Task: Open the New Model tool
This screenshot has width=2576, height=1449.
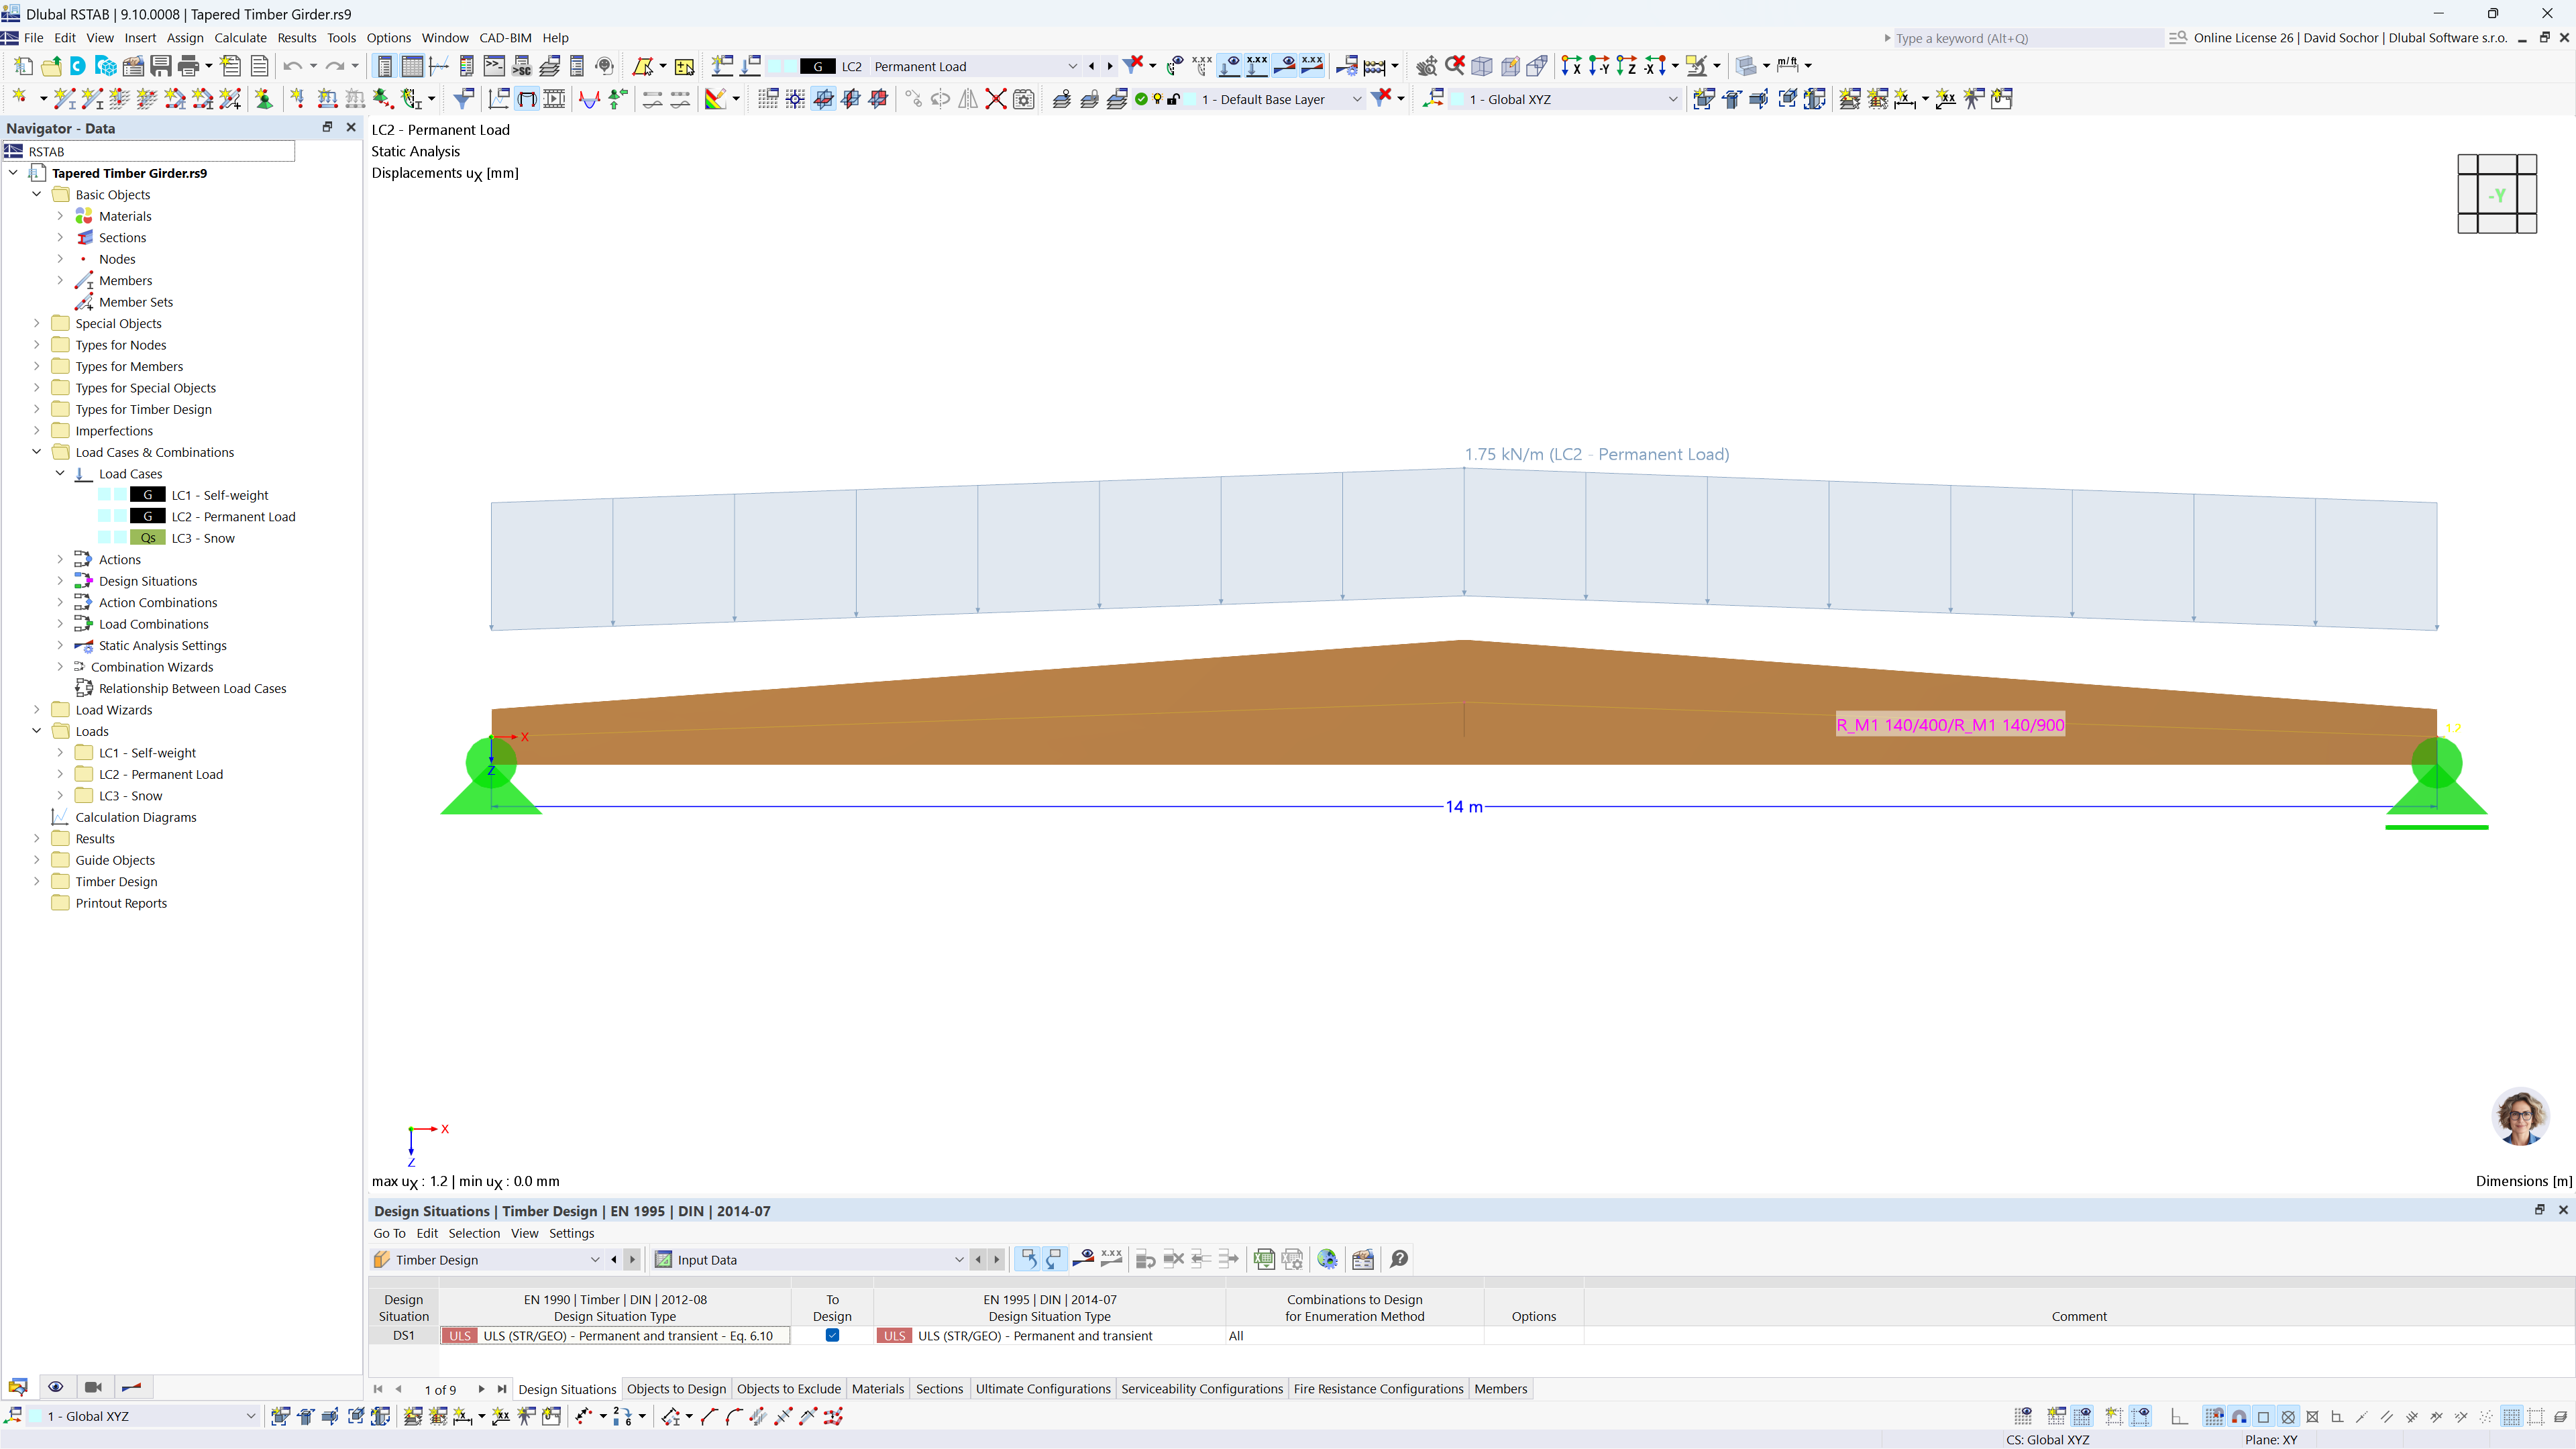Action: click(23, 65)
